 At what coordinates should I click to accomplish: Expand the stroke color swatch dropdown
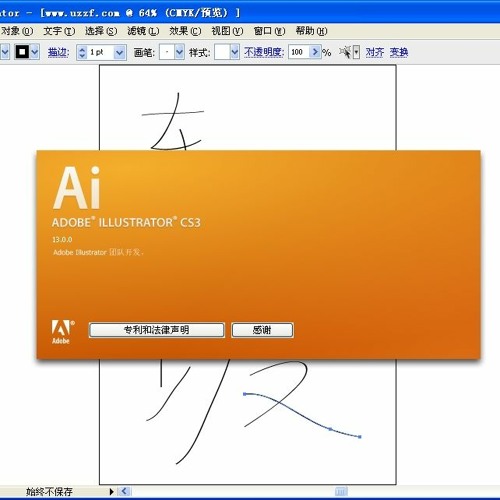pyautogui.click(x=35, y=52)
